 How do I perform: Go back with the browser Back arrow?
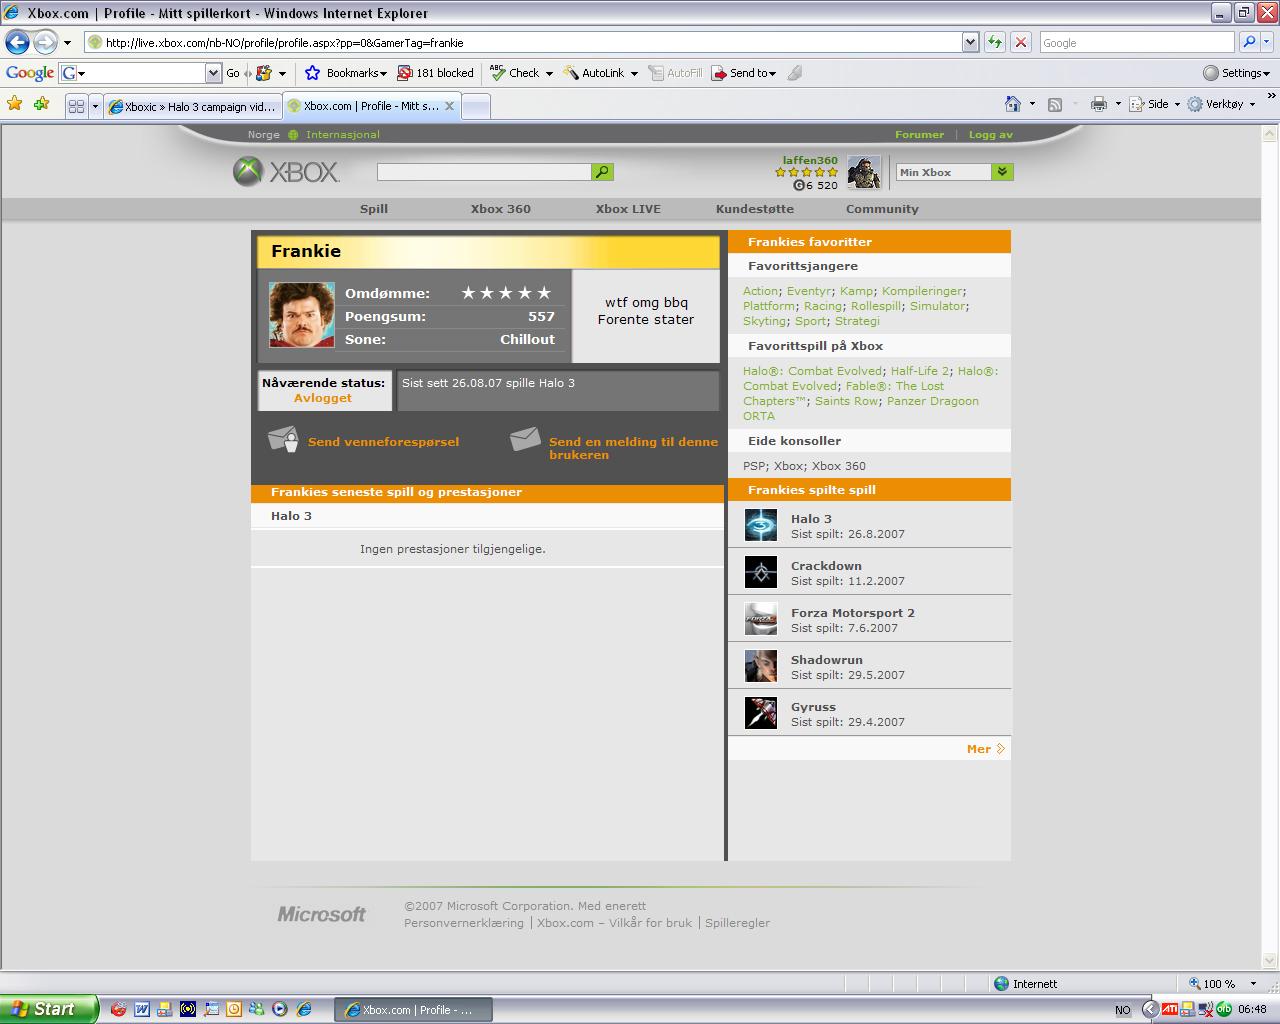[17, 42]
